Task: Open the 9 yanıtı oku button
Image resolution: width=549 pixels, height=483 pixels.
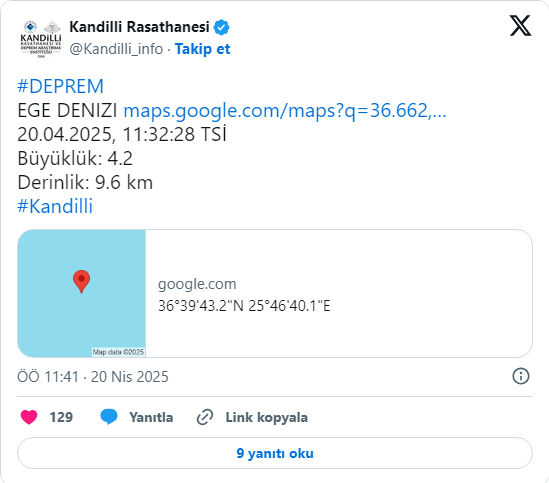Action: (275, 453)
